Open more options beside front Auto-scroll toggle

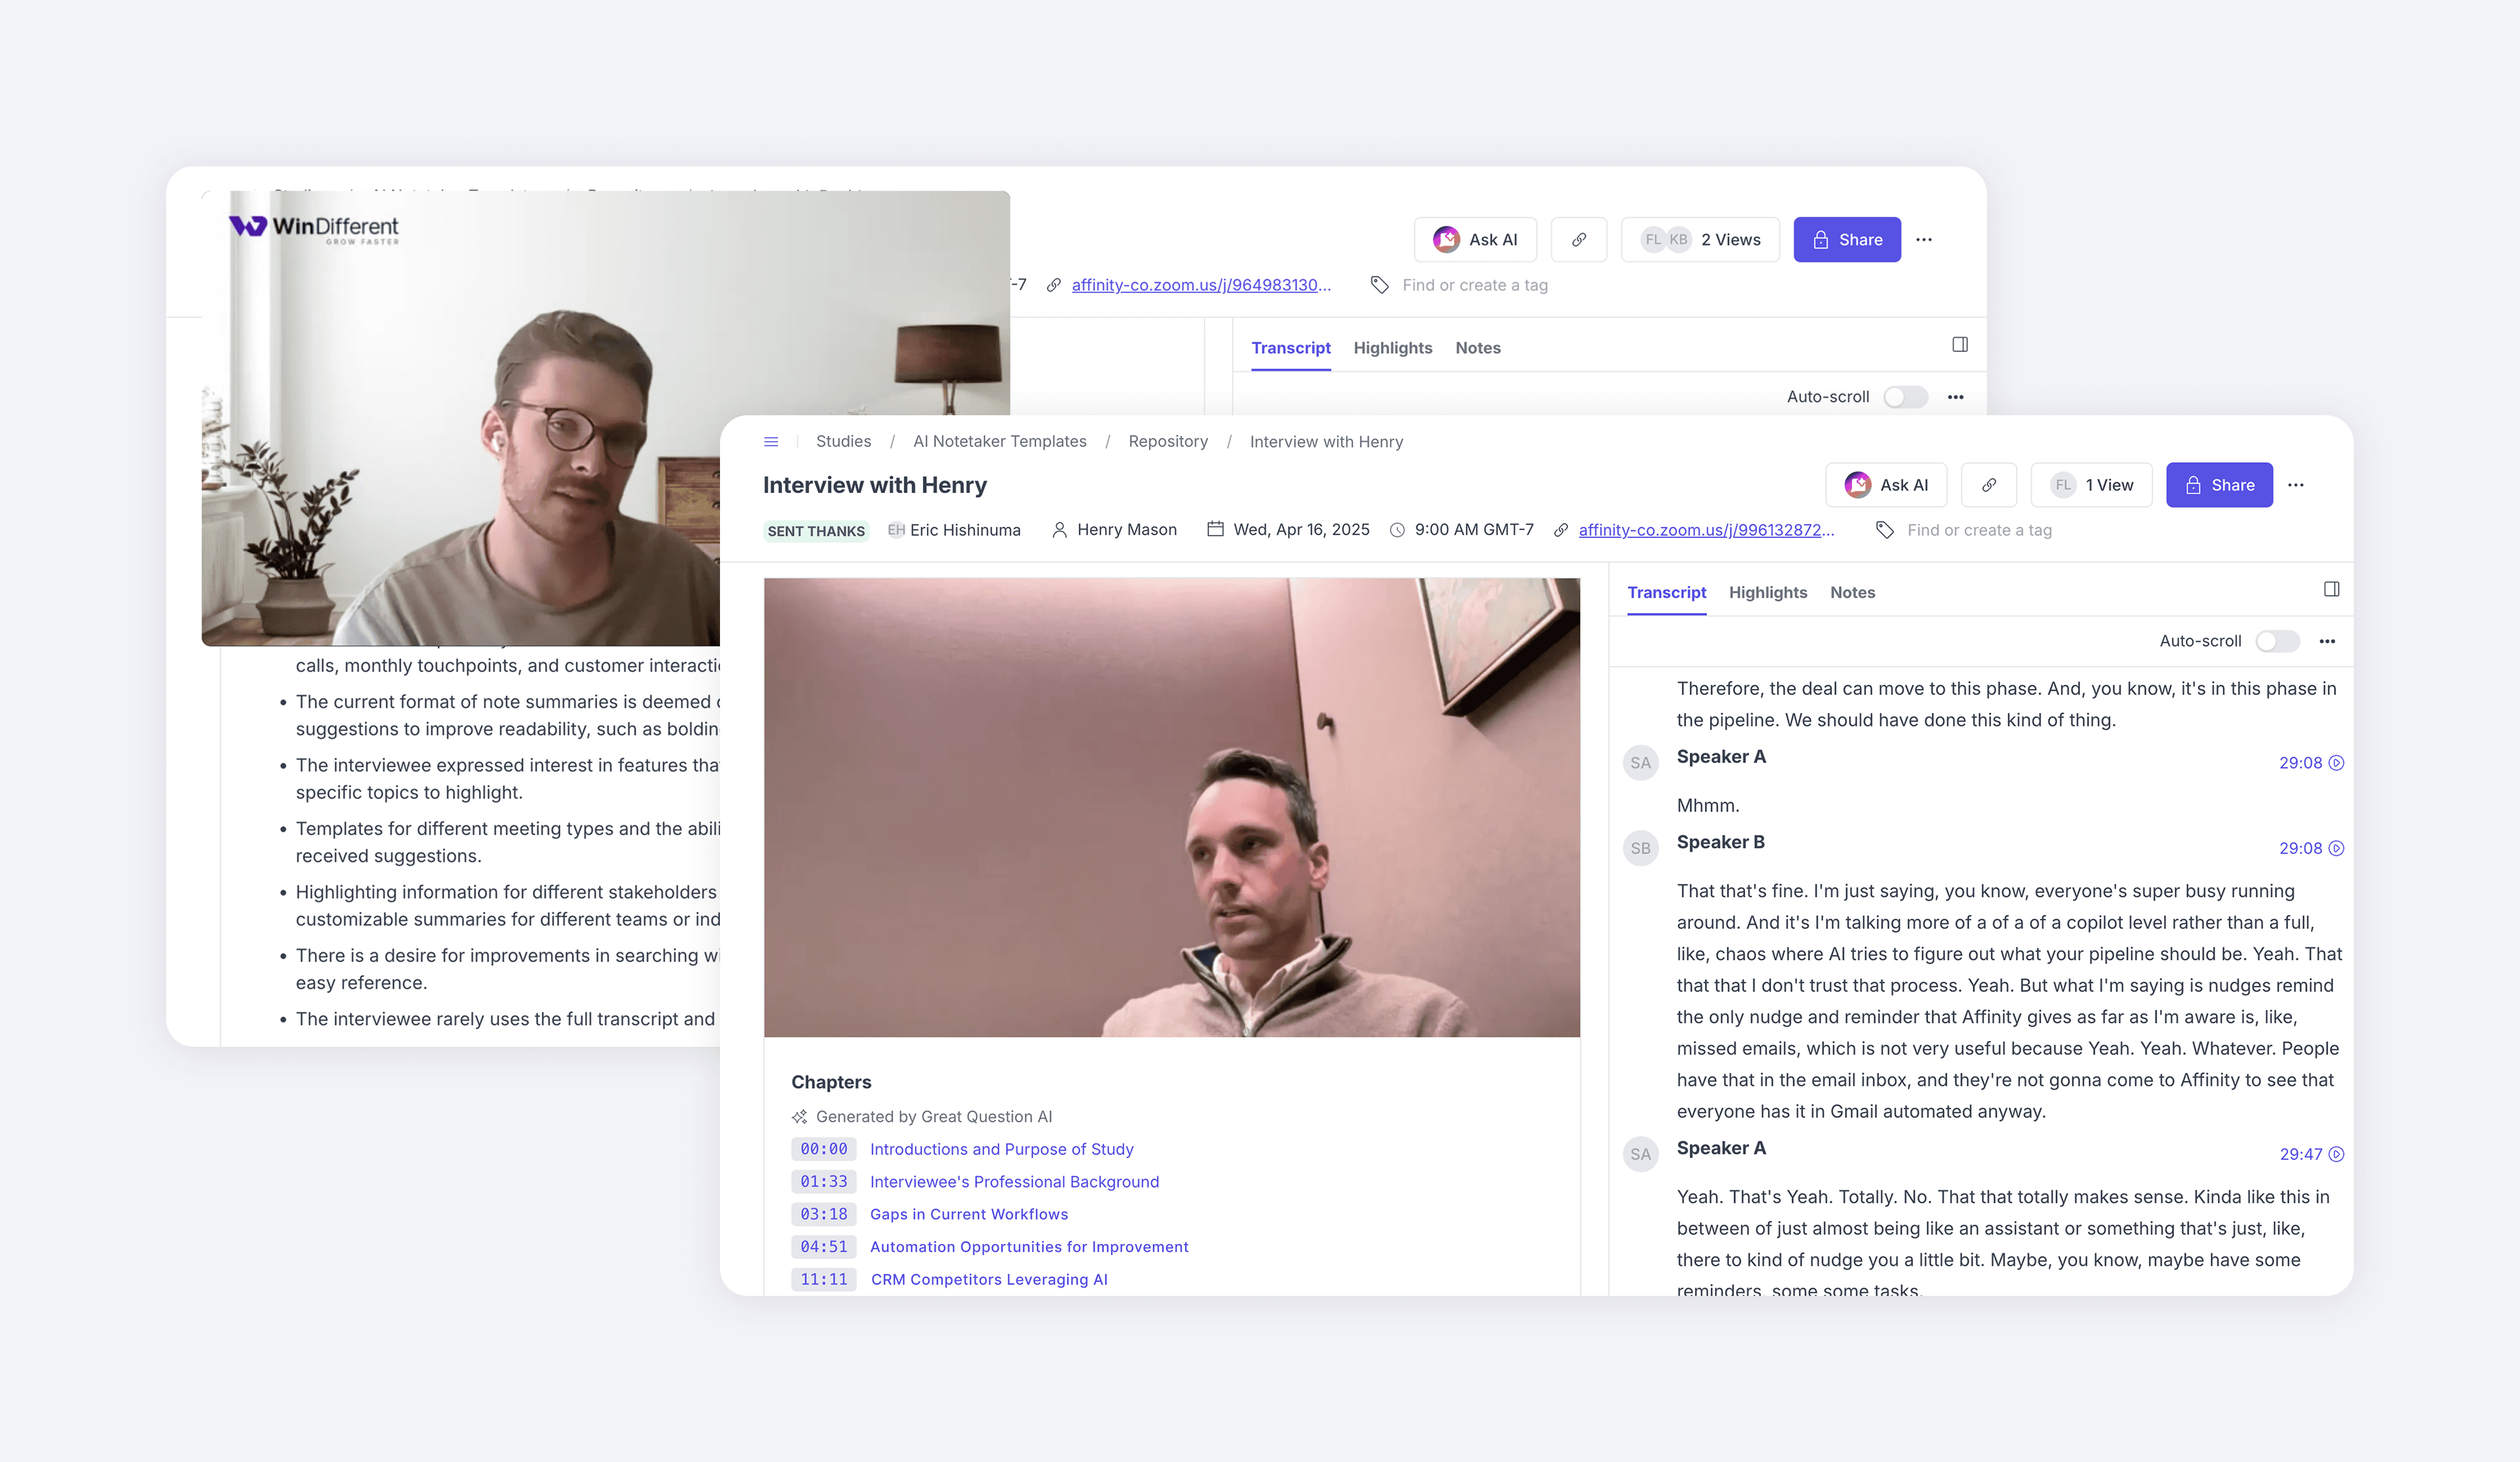[2327, 641]
